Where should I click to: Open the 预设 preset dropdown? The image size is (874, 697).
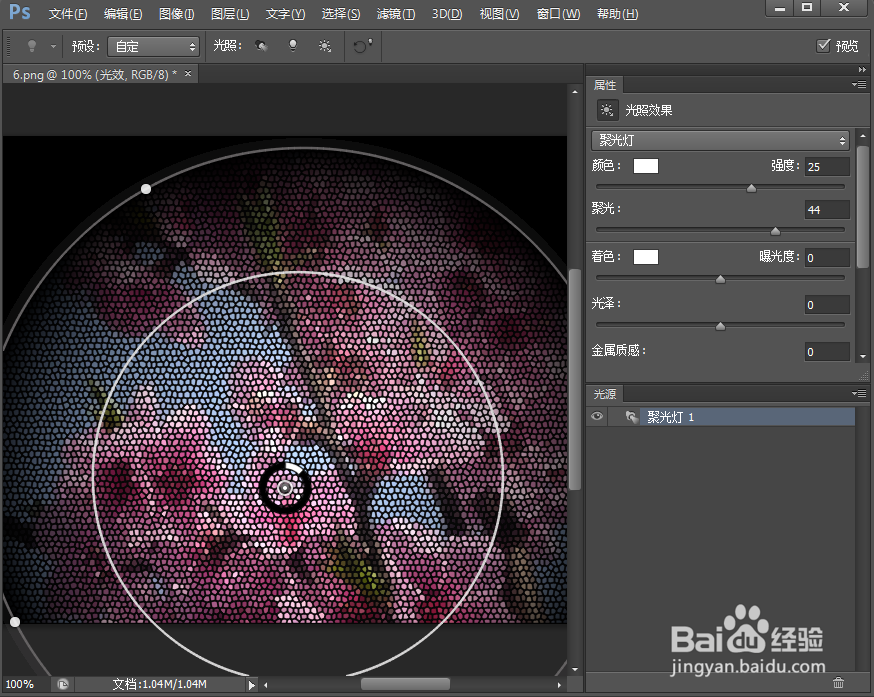coord(153,46)
